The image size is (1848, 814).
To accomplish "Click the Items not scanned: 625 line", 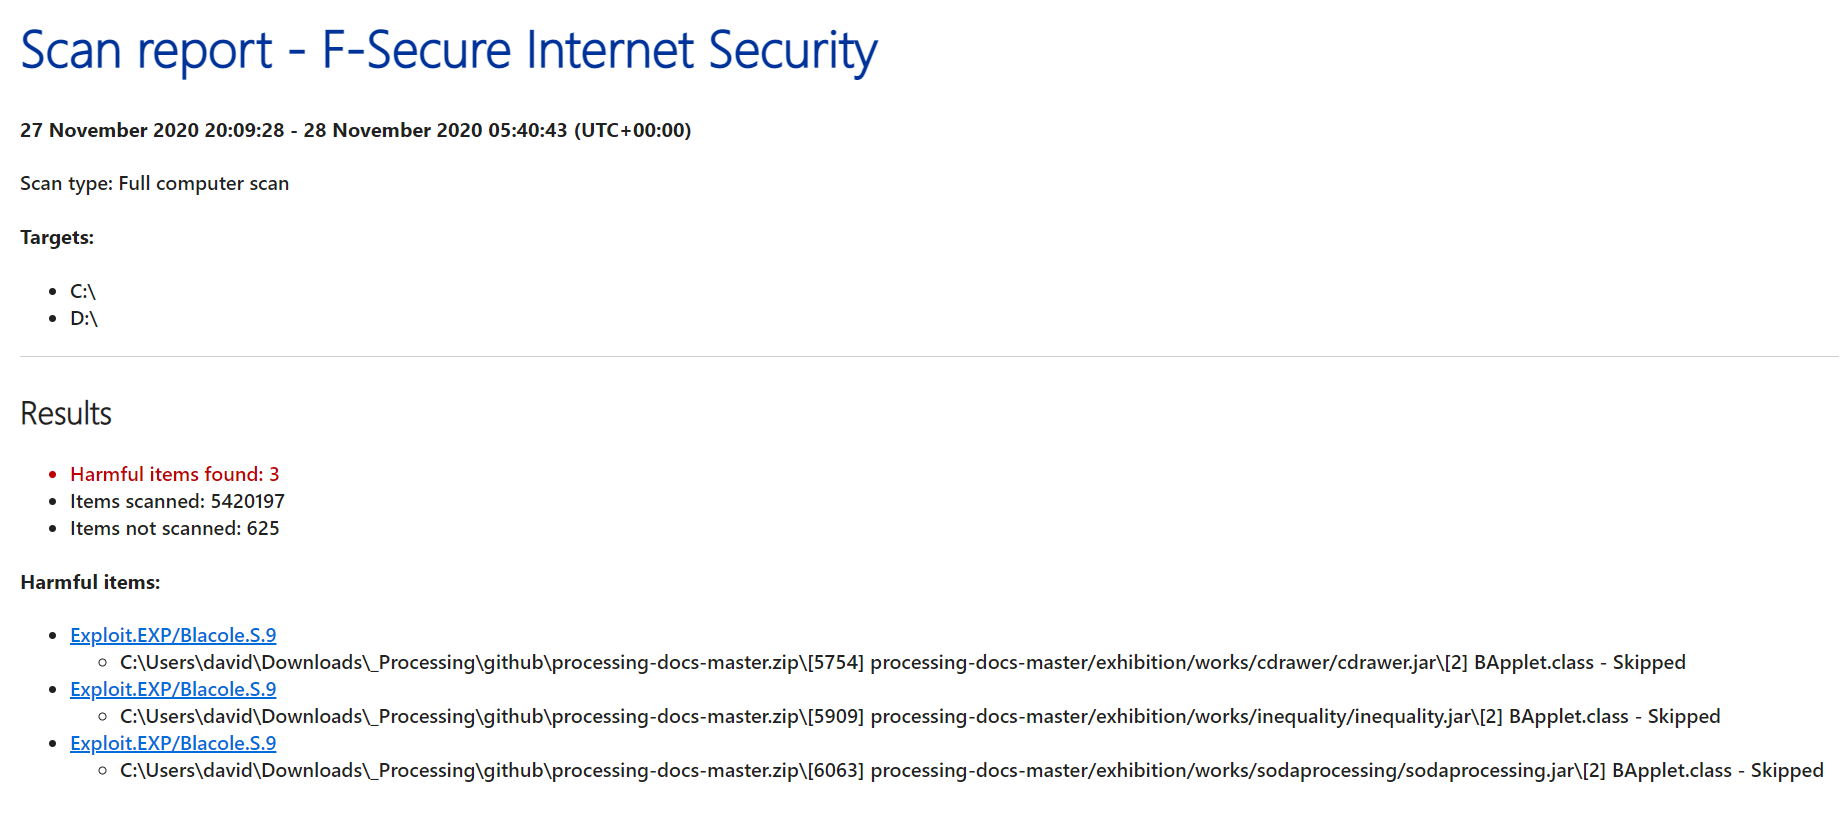I will (x=175, y=528).
